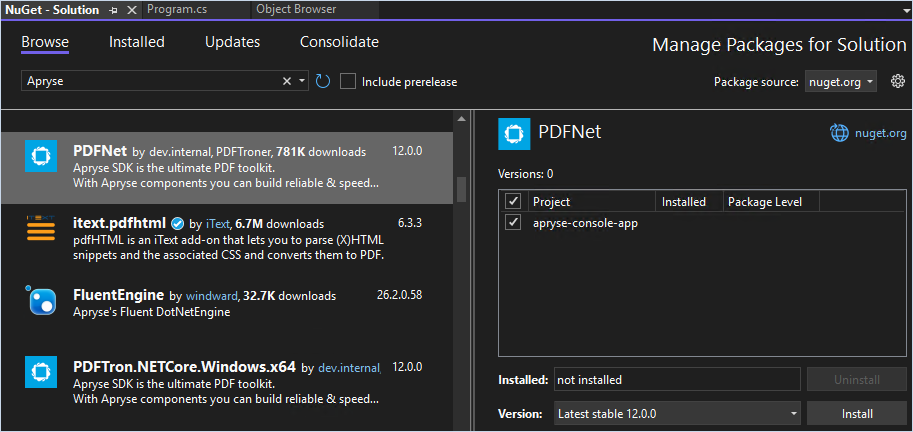Screen dimensions: 913x432
Task: Click the Installed 'not installed' field
Action: (678, 380)
